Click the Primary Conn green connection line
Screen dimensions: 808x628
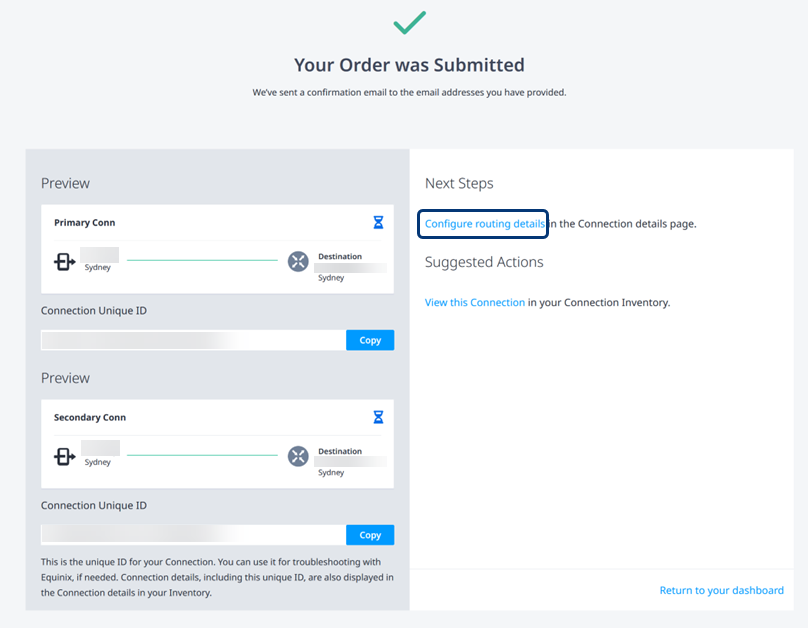point(202,260)
